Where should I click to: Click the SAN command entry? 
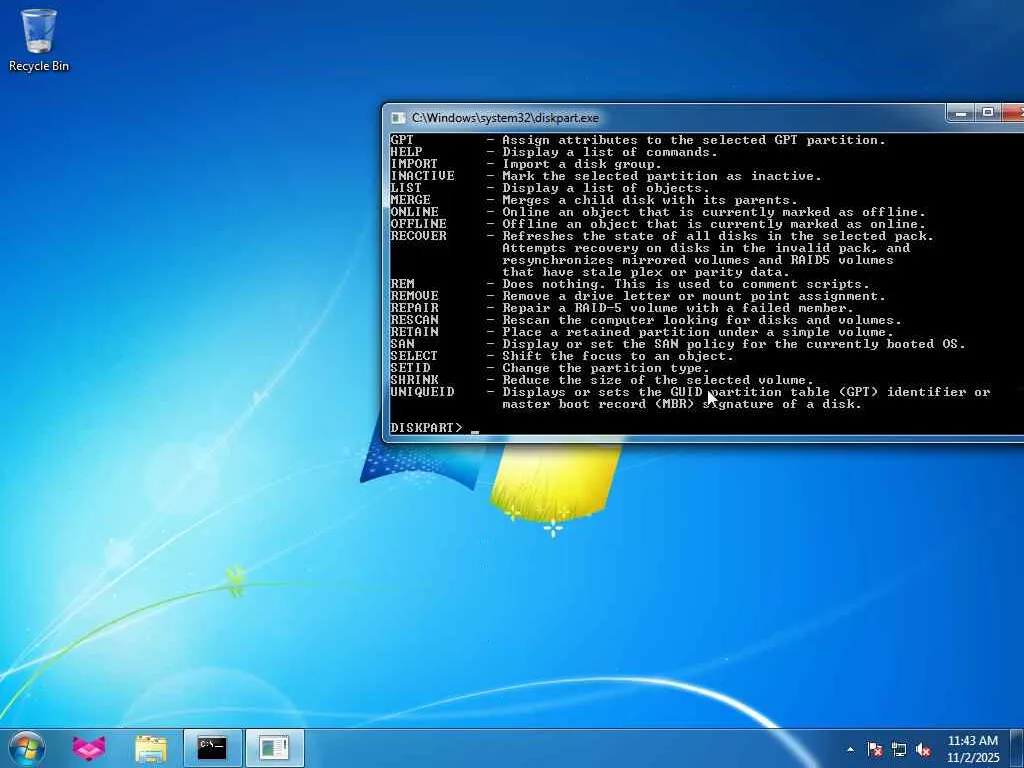click(677, 344)
